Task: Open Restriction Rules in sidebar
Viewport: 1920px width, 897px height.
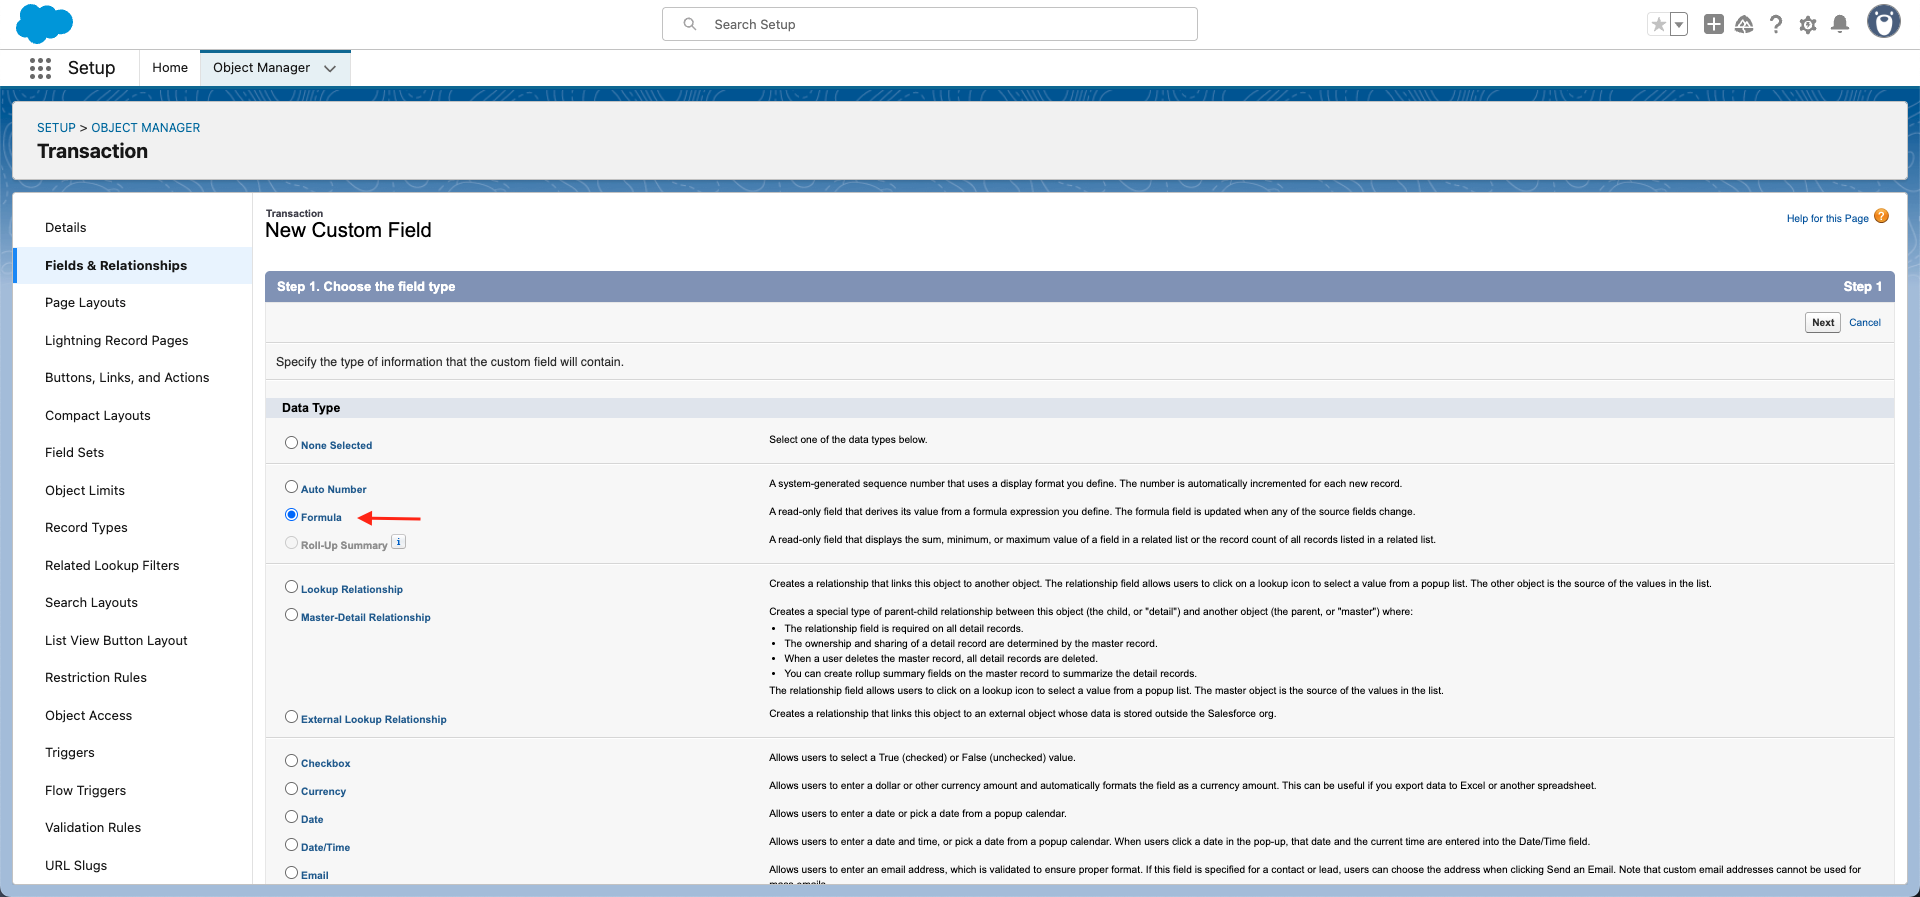Action: coord(96,678)
